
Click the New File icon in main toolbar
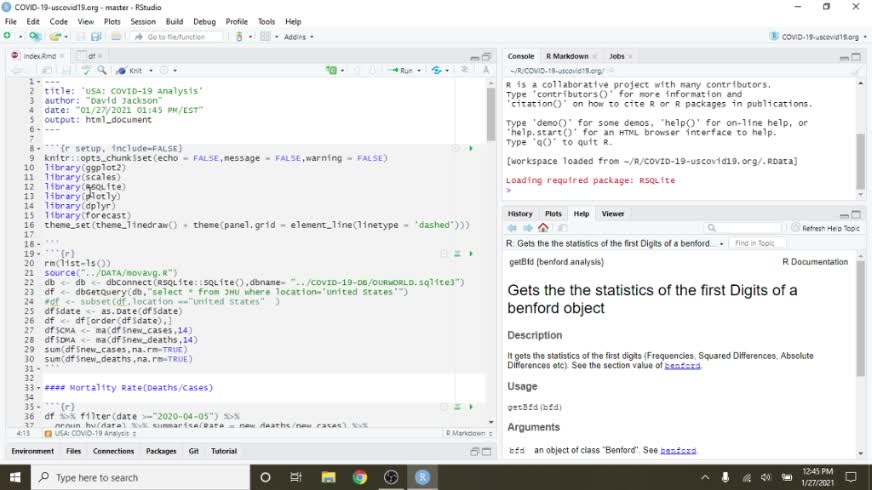point(7,36)
